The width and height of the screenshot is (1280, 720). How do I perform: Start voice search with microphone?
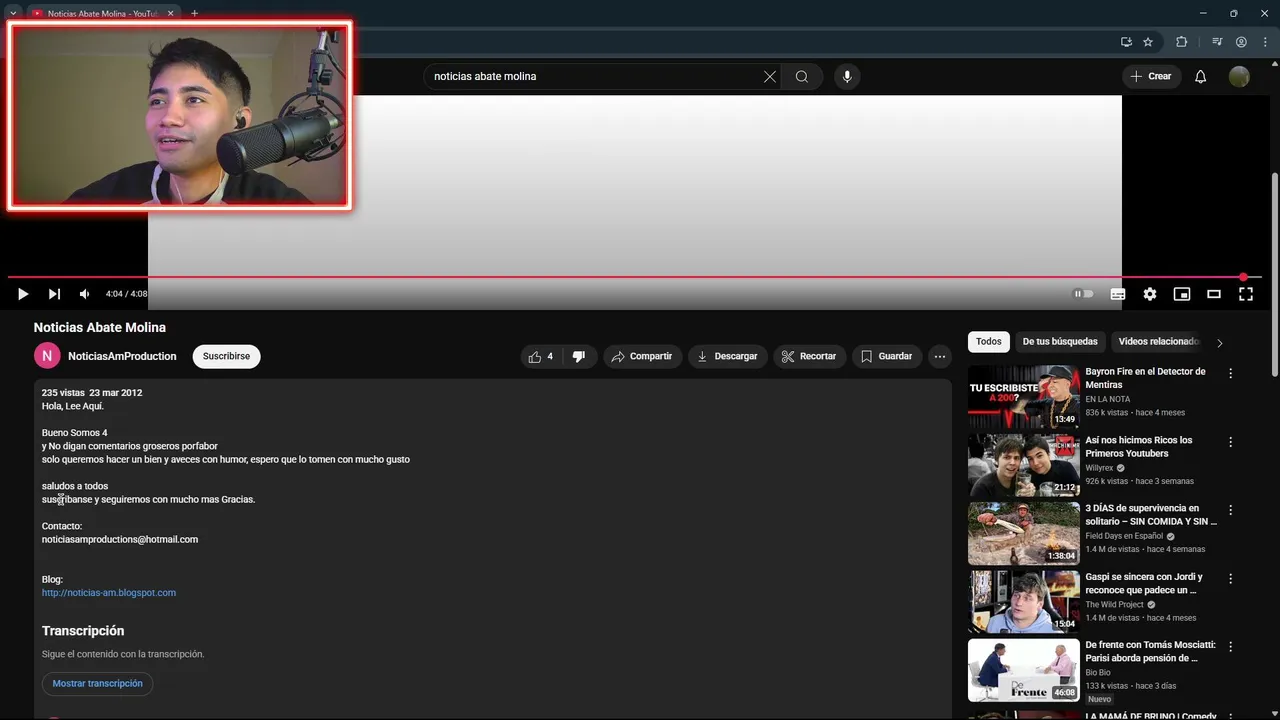[847, 77]
